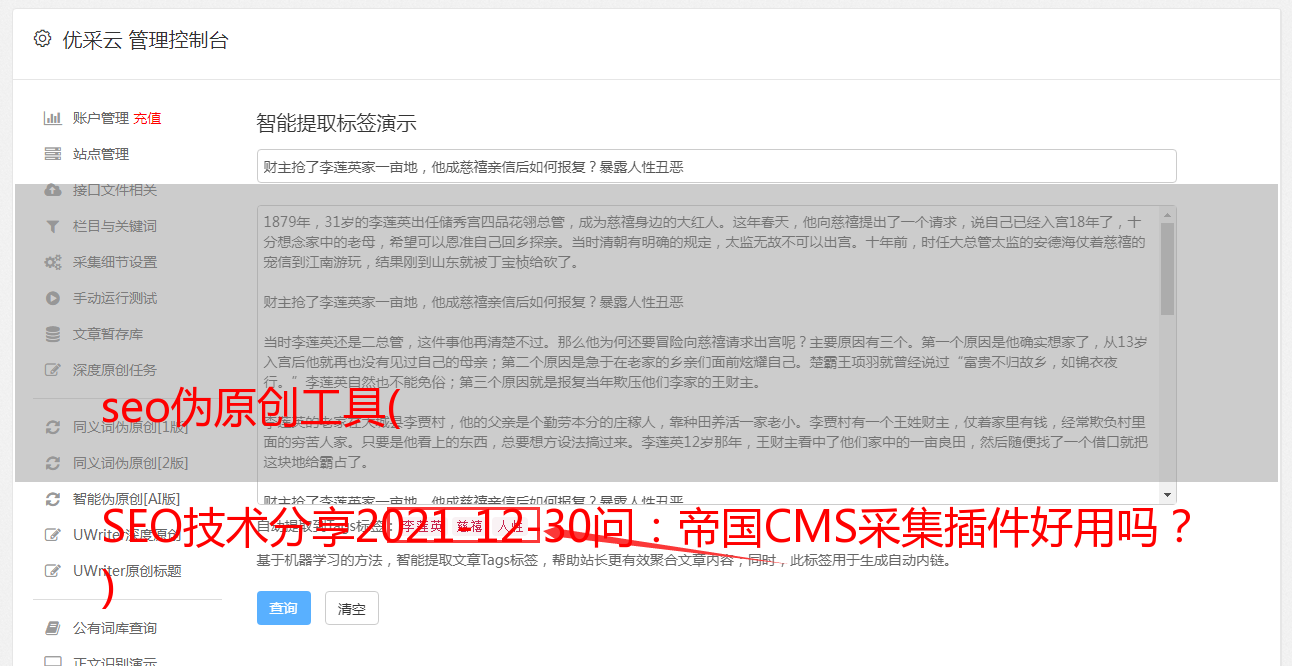
Task: Open the 文章暂存库 database icon
Action: (53, 334)
